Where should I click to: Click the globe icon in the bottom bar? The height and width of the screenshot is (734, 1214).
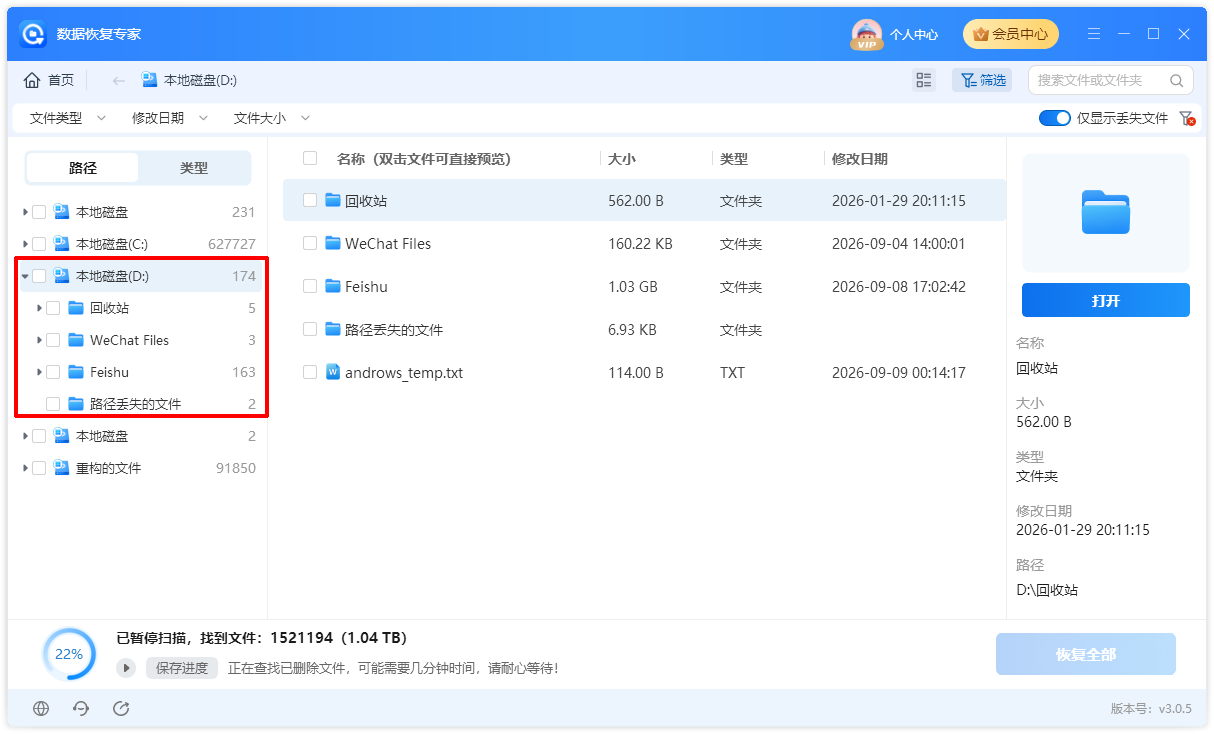(41, 708)
